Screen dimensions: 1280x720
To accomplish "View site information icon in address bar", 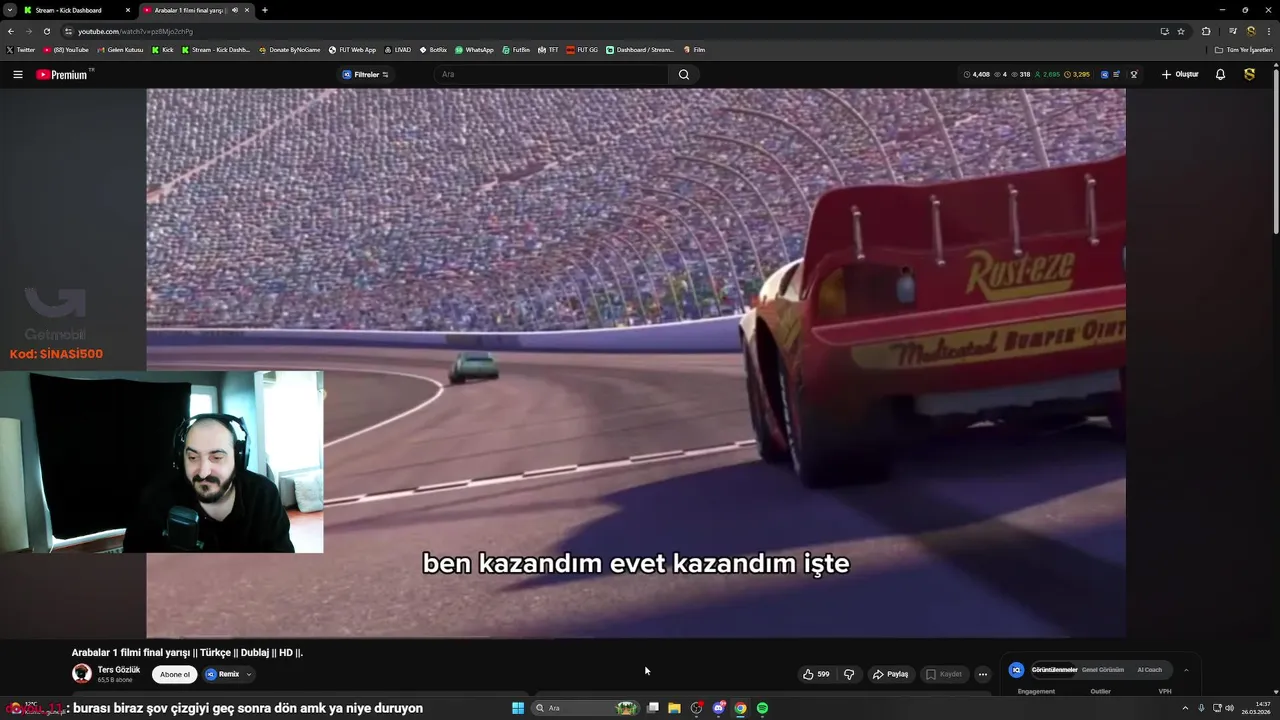I will click(x=68, y=31).
